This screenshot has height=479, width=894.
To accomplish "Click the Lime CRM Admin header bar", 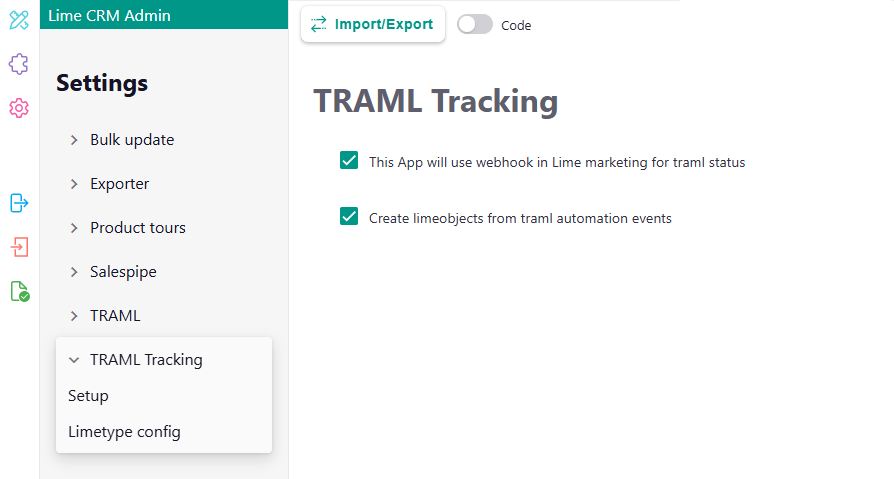I will [164, 15].
